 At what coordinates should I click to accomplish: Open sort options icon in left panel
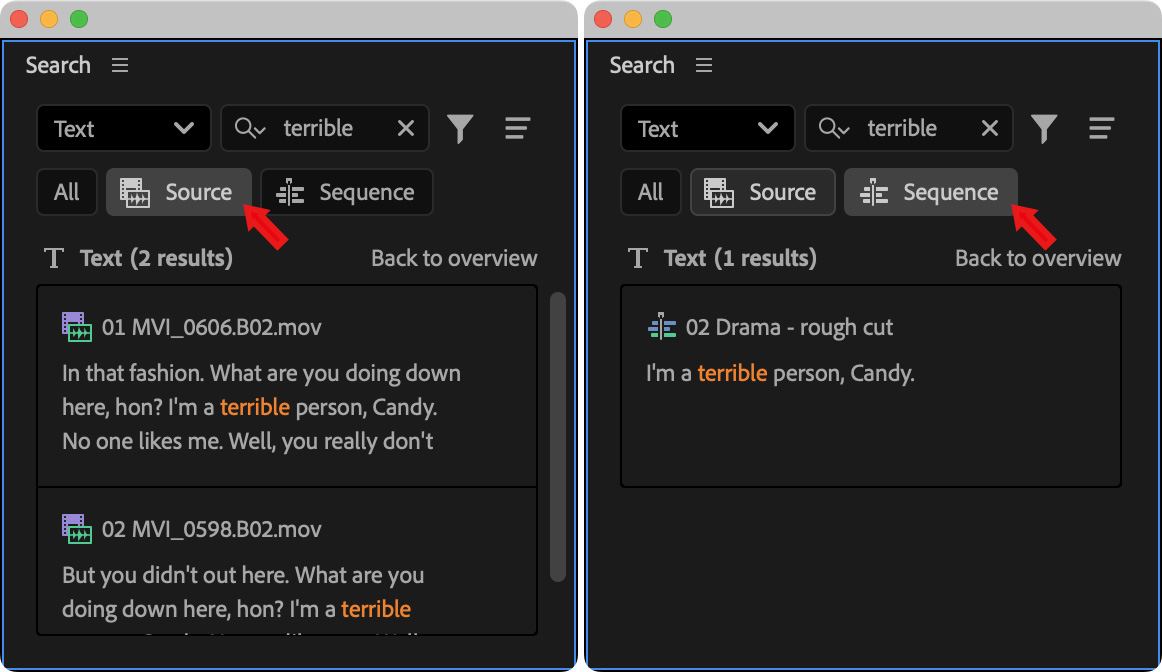click(517, 128)
